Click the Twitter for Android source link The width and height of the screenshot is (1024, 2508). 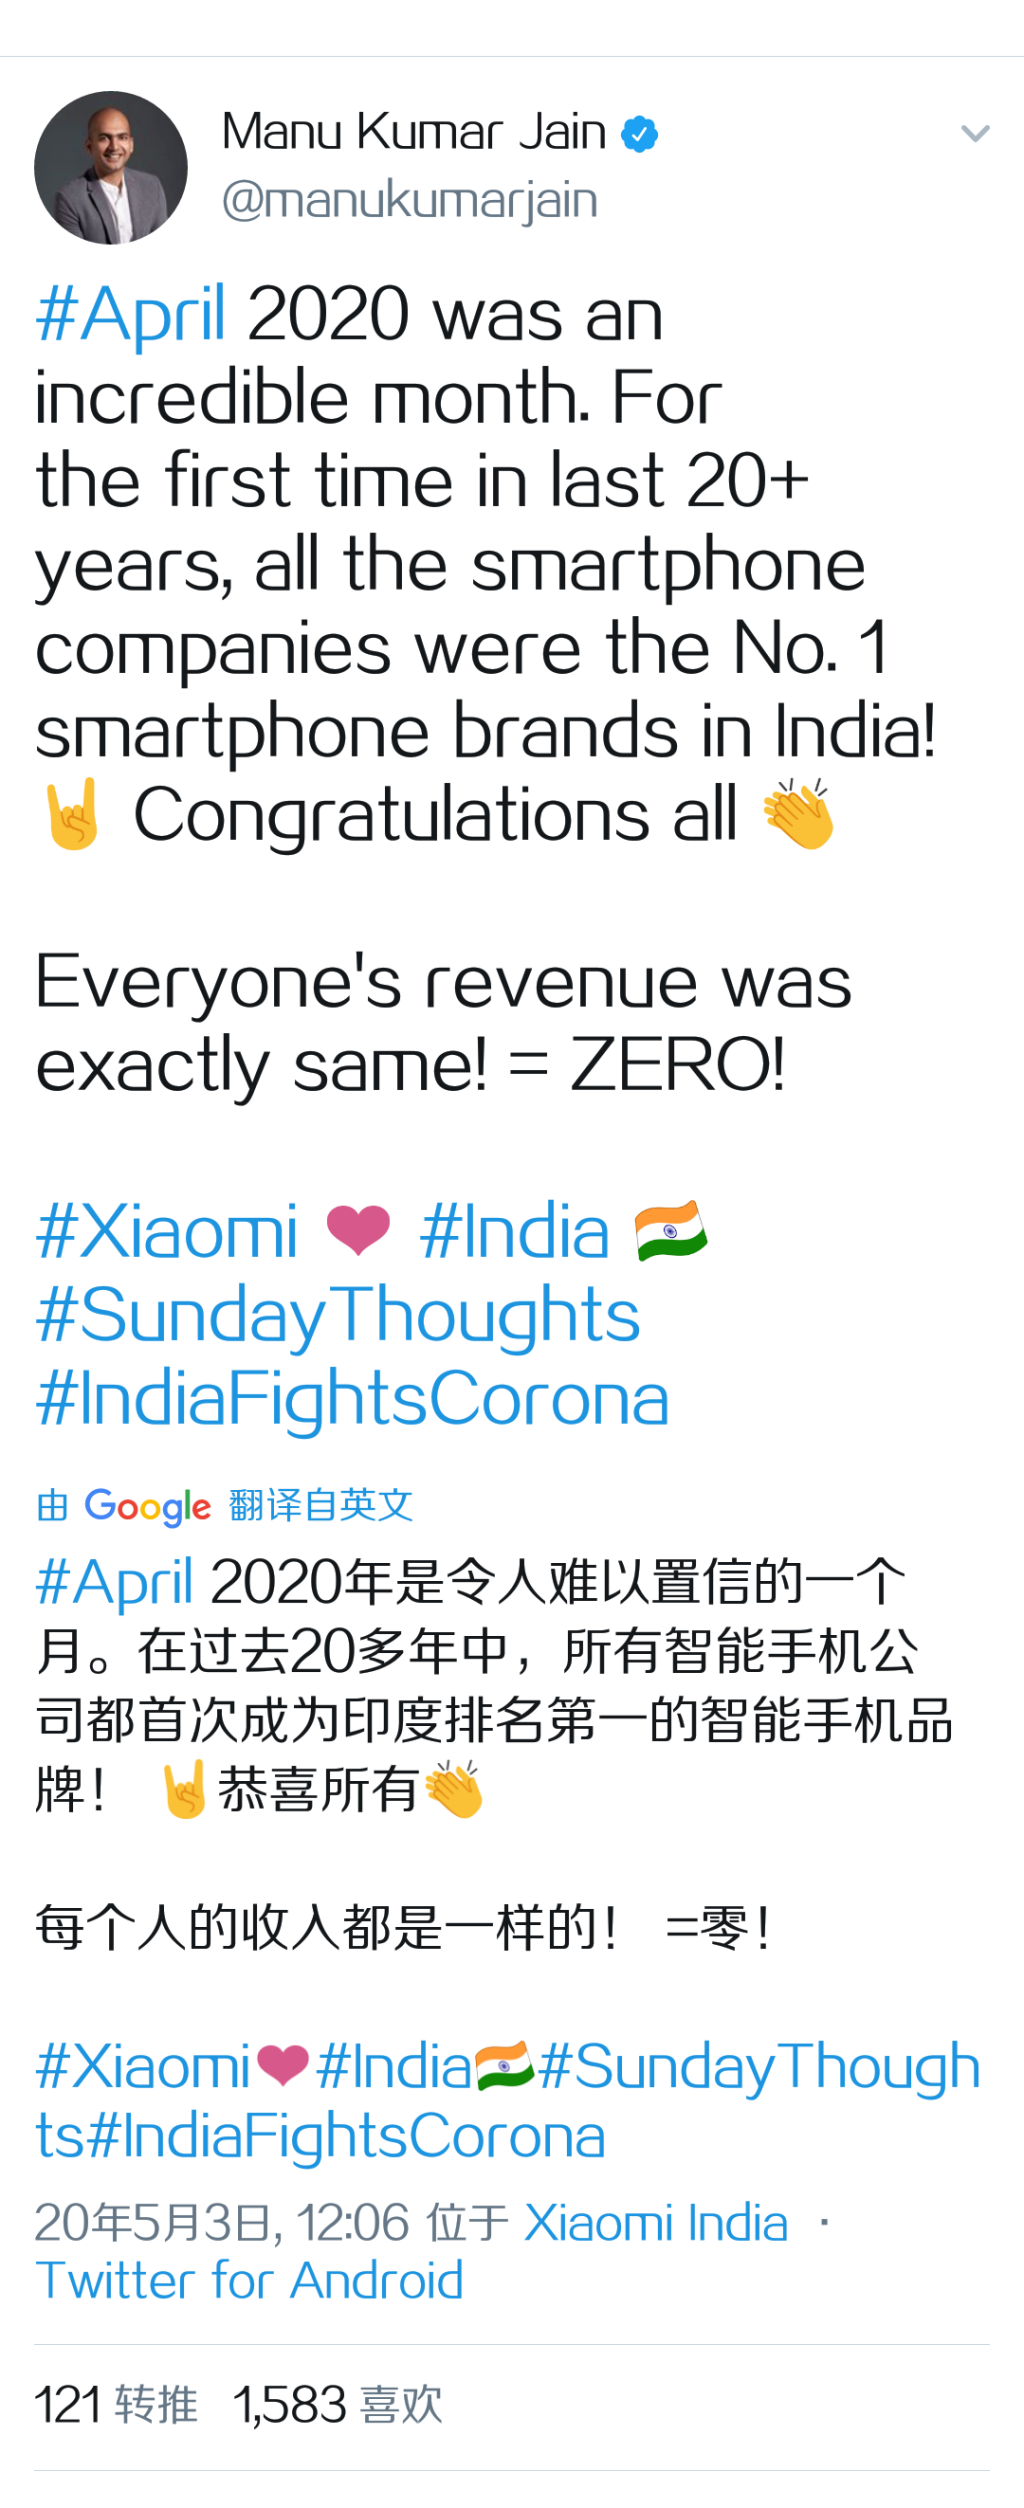pyautogui.click(x=250, y=2282)
